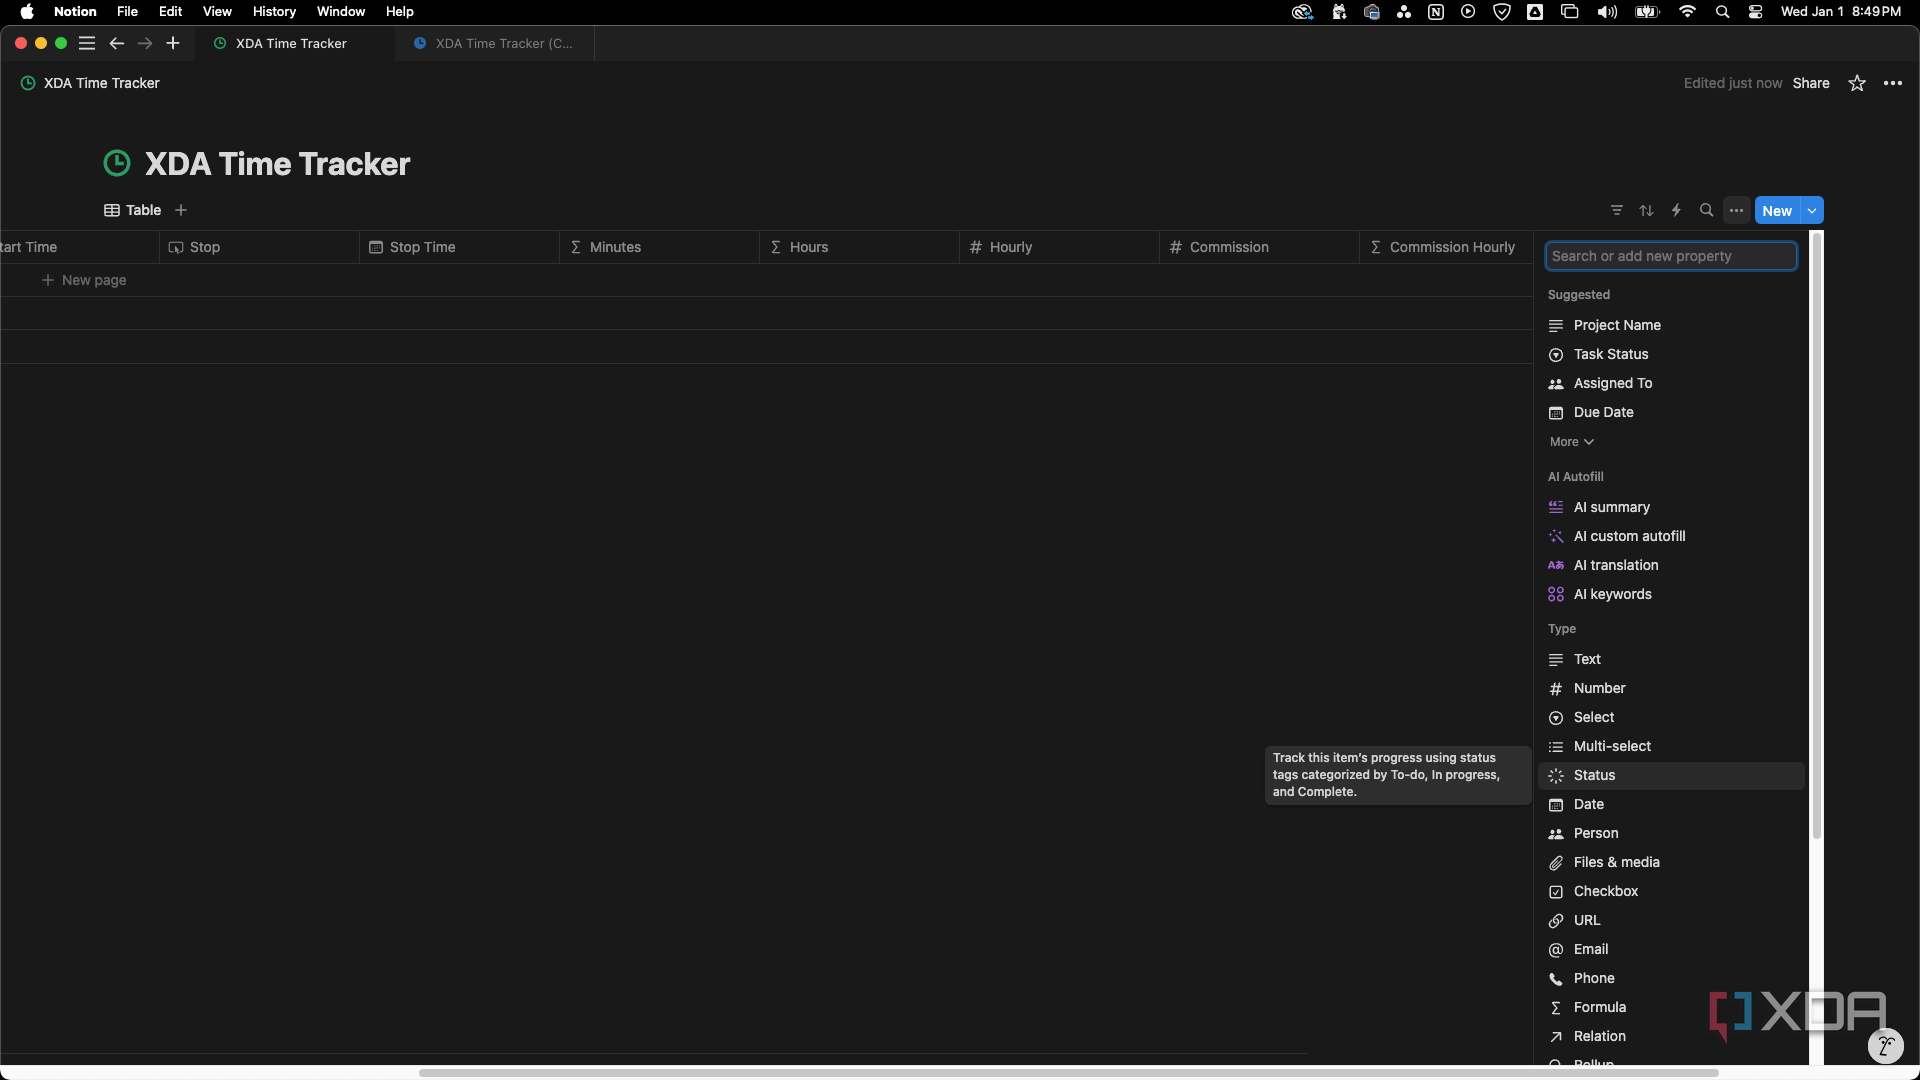Choose the Select property type
This screenshot has height=1080, width=1920.
tap(1671, 717)
